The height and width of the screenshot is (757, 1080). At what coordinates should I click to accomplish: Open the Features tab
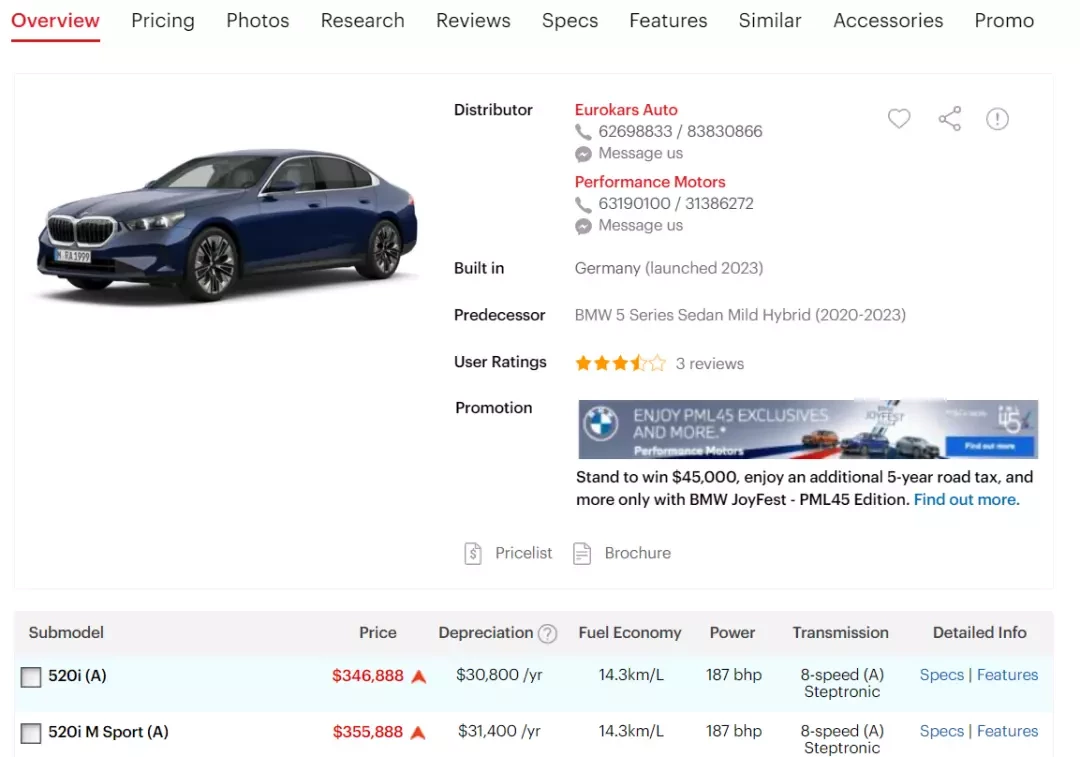[x=669, y=21]
